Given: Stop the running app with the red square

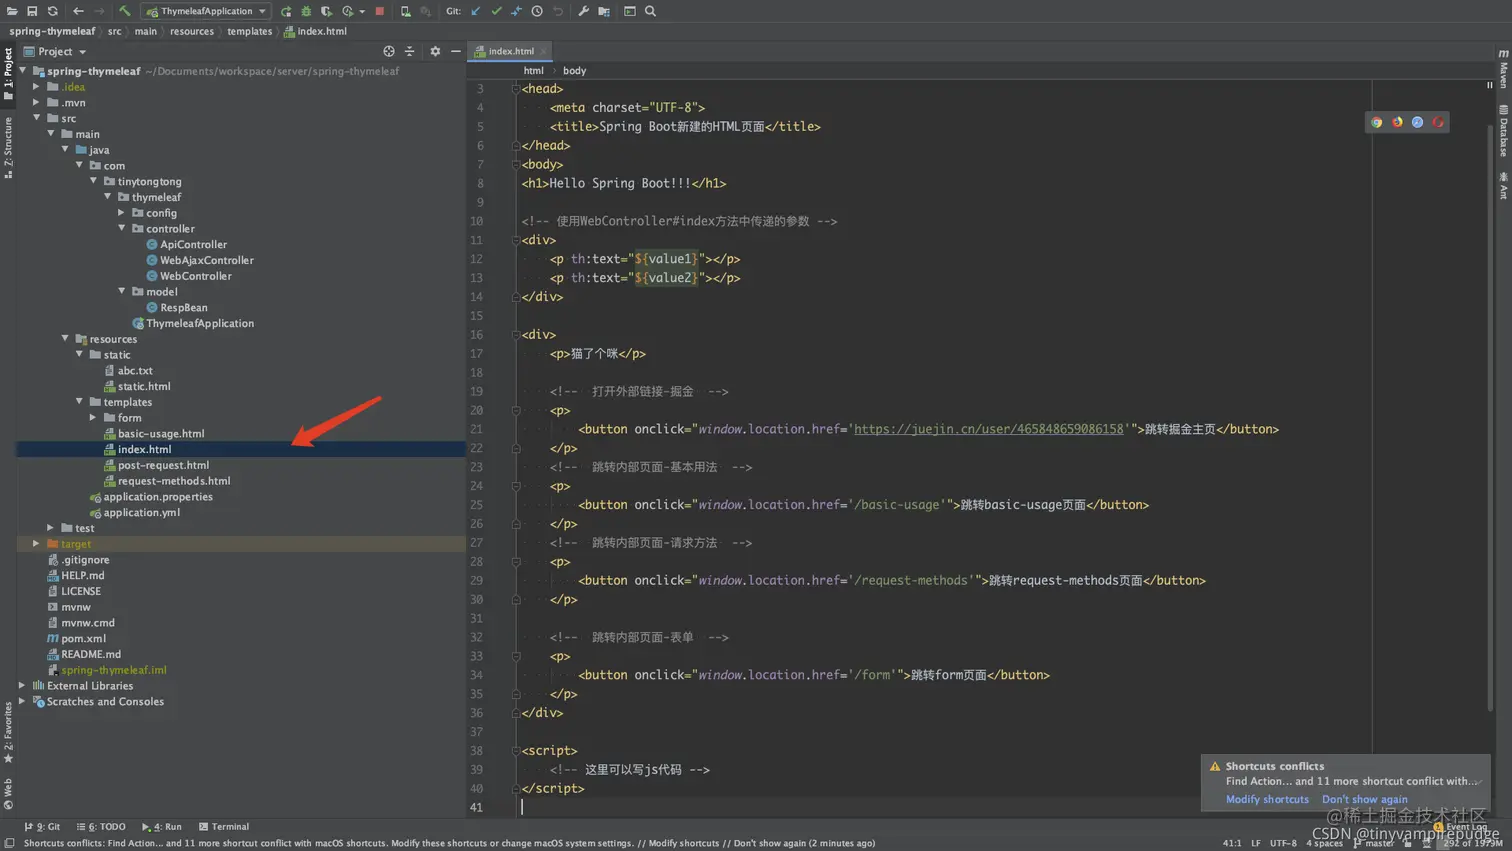Looking at the screenshot, I should [380, 11].
